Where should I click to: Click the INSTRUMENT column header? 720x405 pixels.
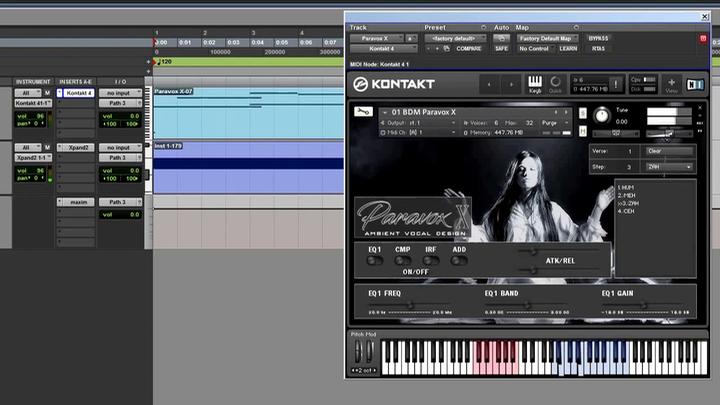tap(33, 82)
